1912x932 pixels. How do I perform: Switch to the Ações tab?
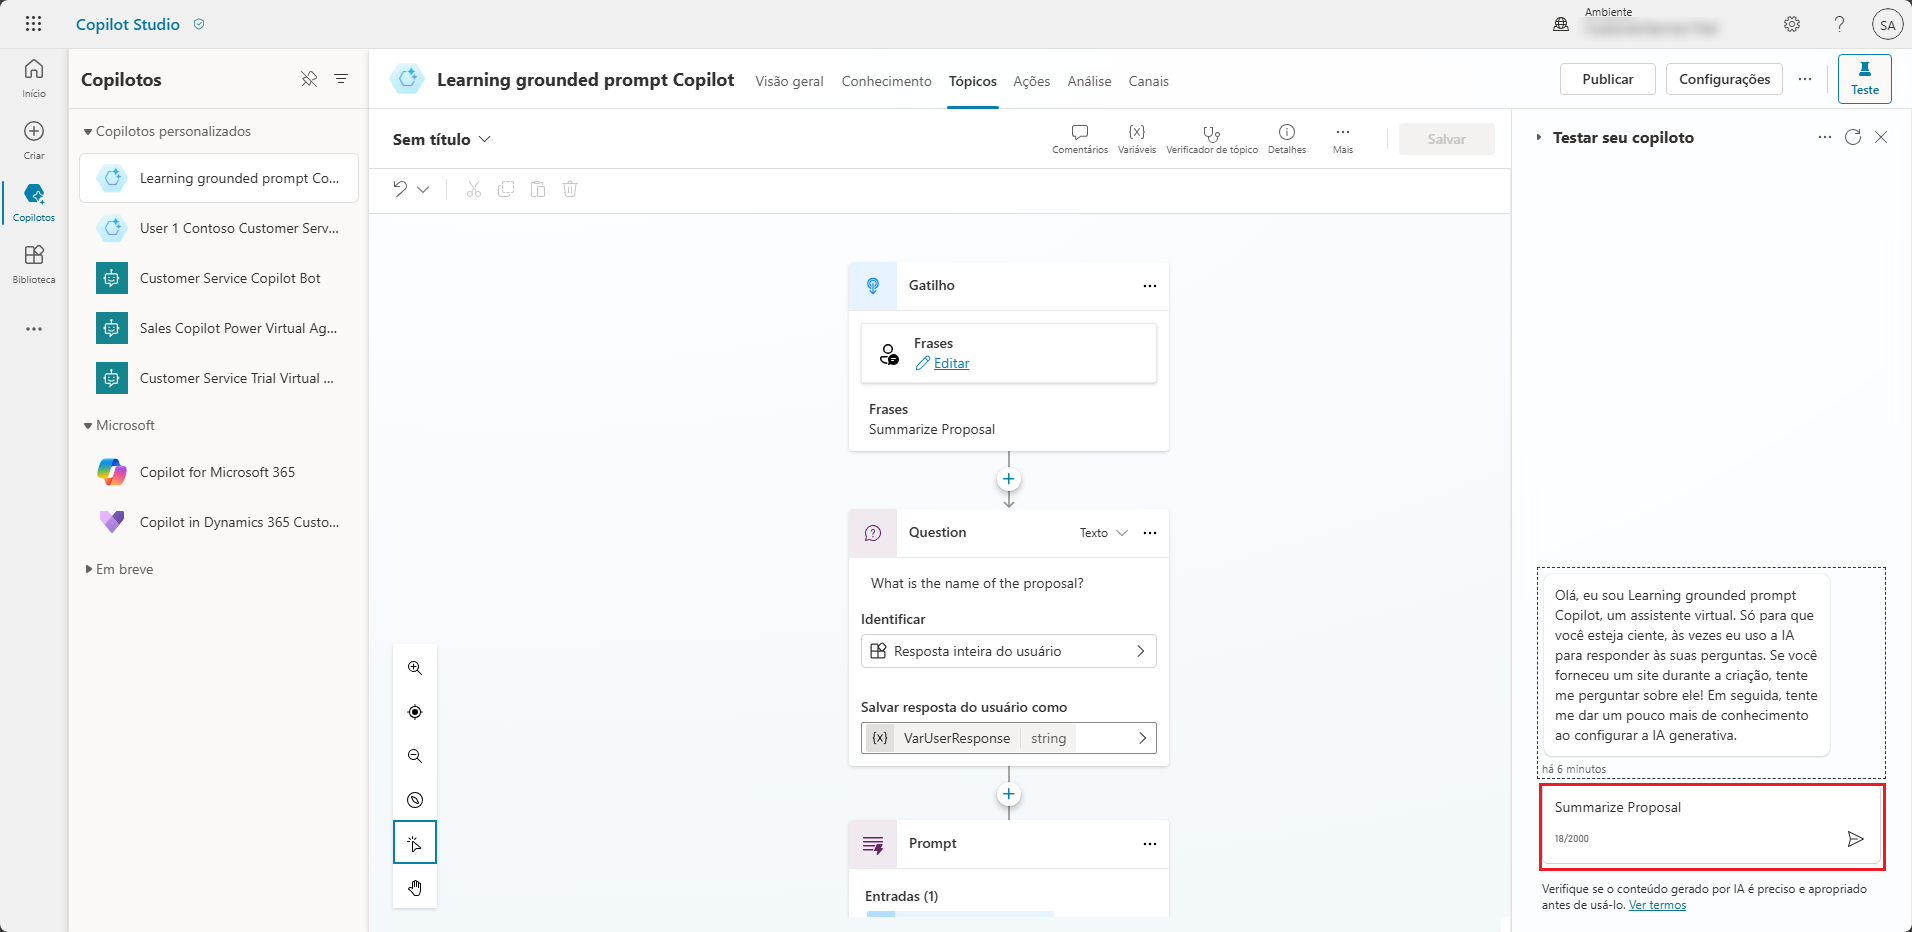pos(1031,81)
